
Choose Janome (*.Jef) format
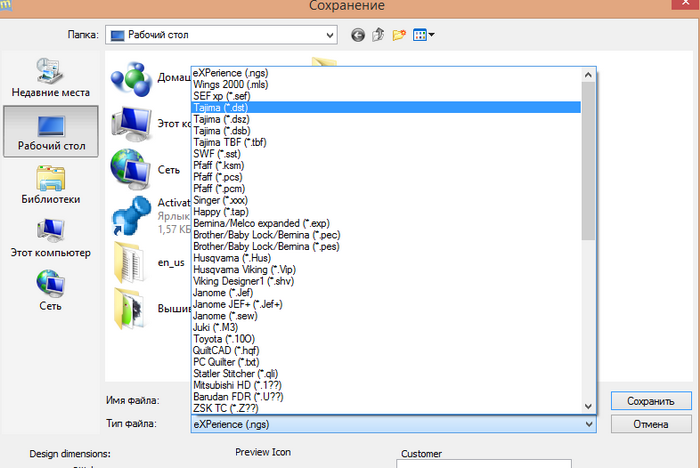point(386,293)
